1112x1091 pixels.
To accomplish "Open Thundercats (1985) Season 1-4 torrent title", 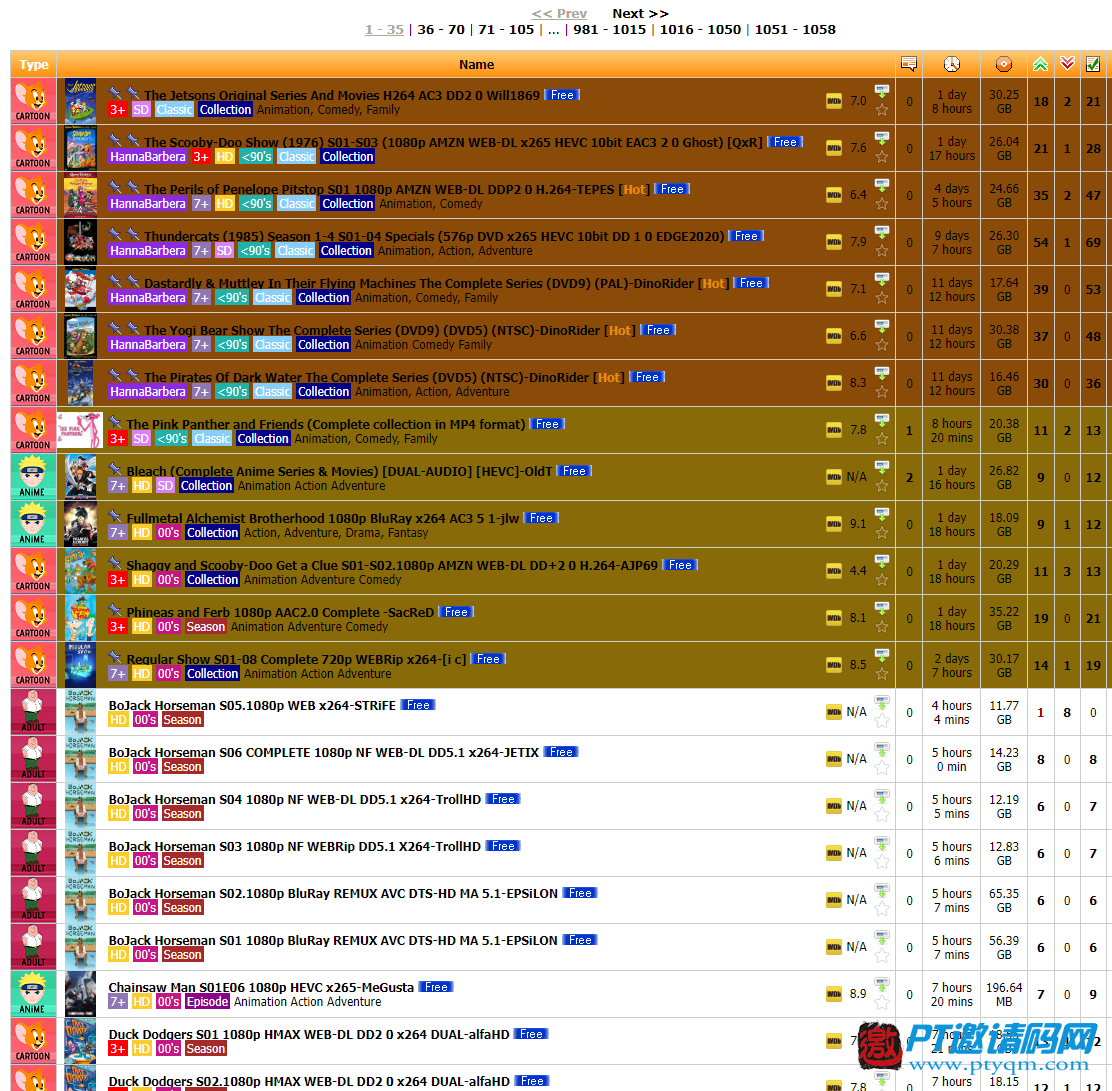I will [x=434, y=236].
